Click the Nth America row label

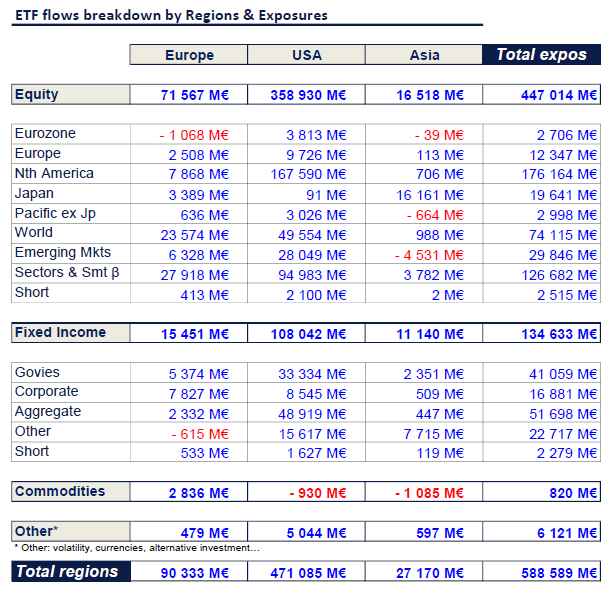[54, 174]
